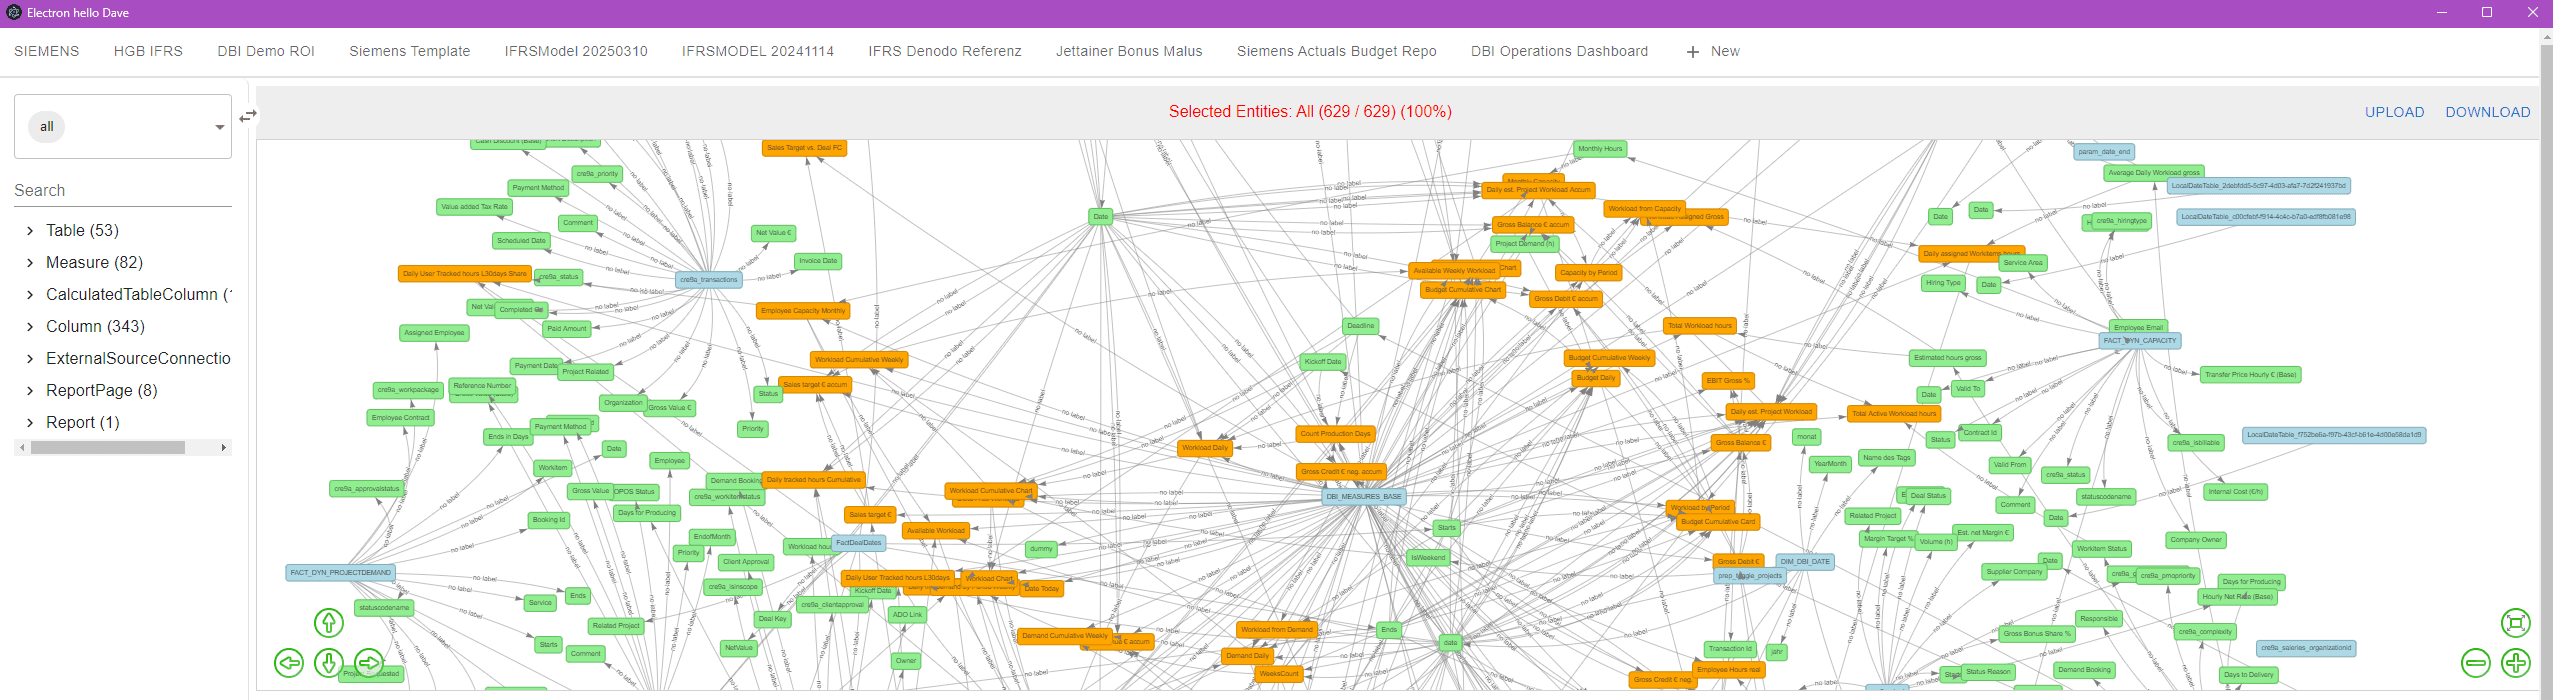Expand the CalculatedTableColumn tree group

[x=30, y=295]
